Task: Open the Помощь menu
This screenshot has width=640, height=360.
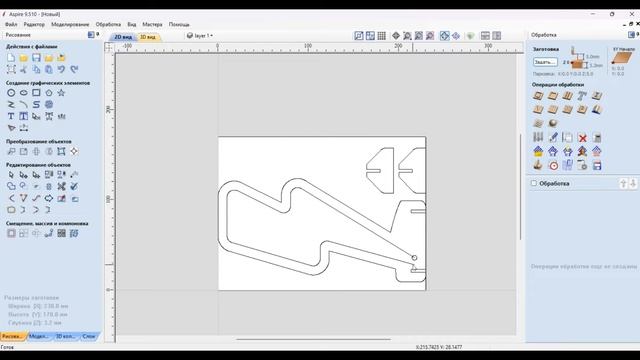Action: (179, 24)
